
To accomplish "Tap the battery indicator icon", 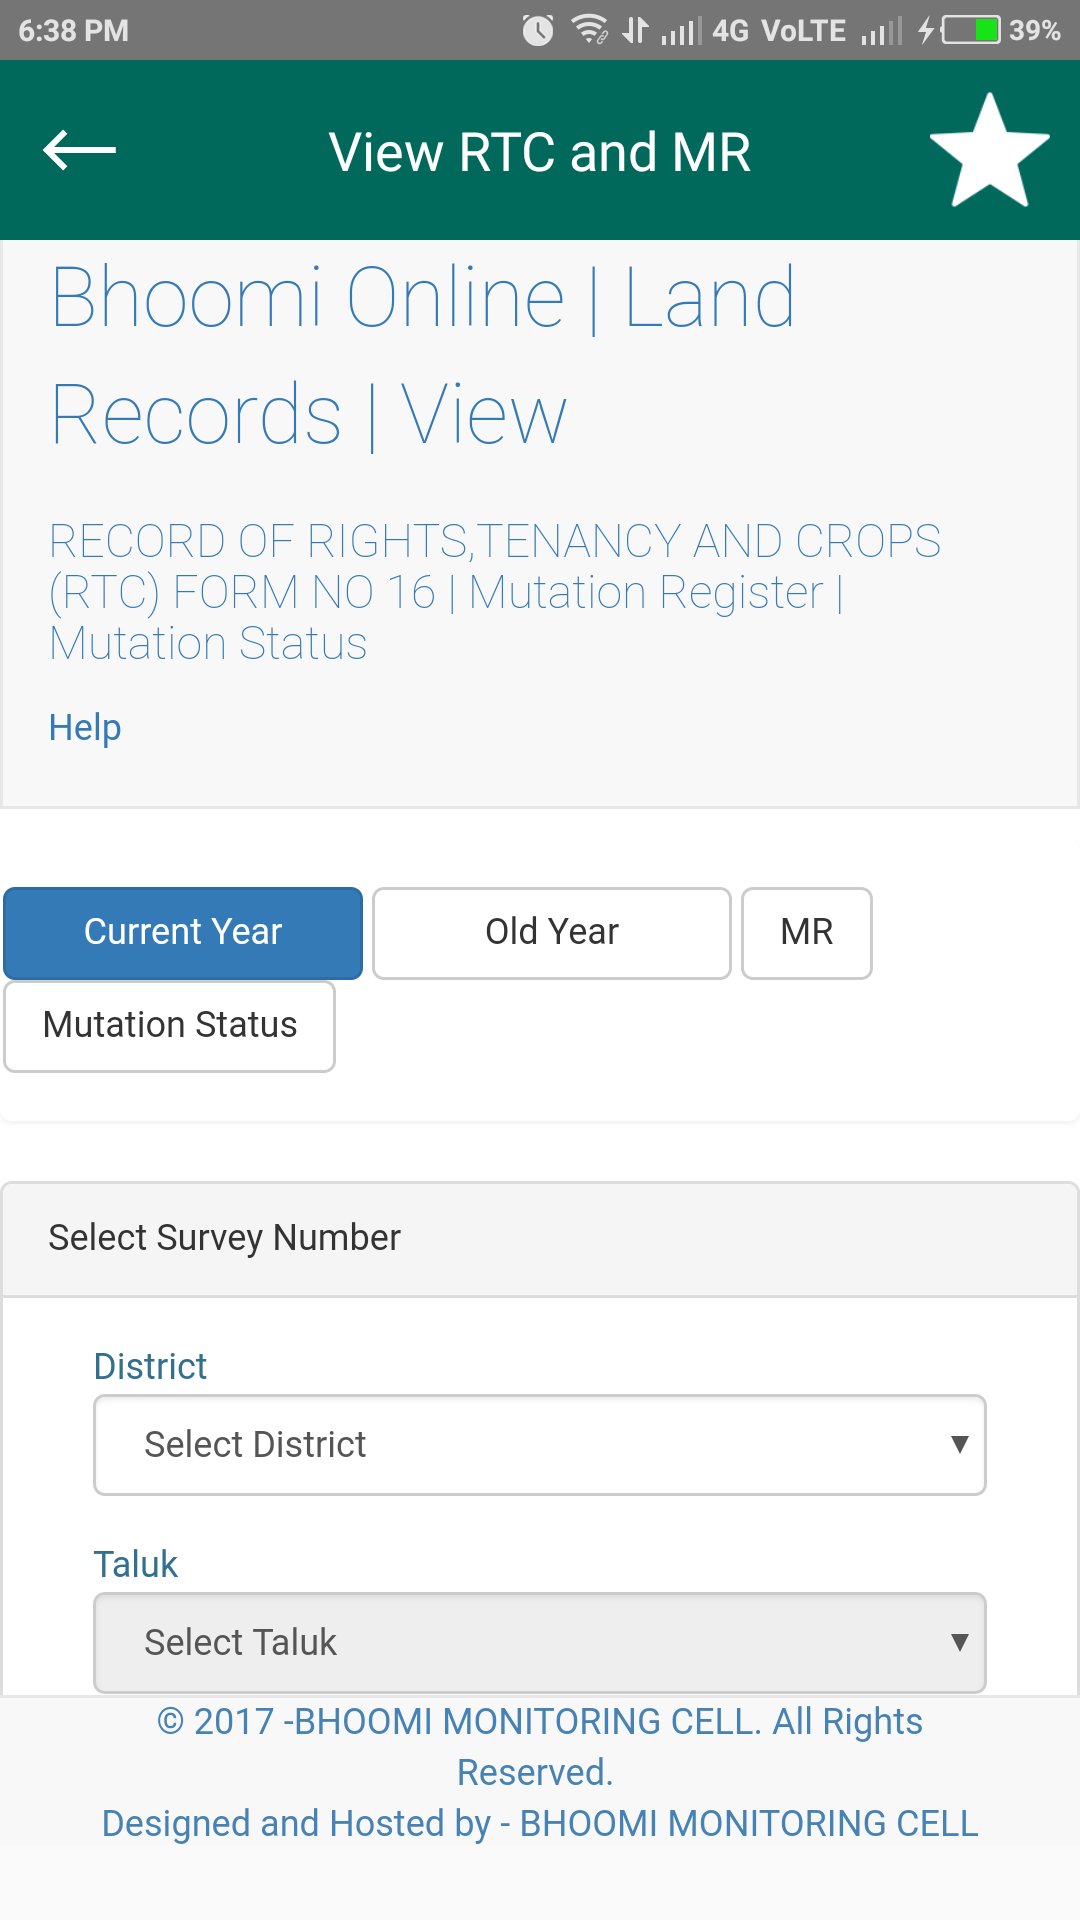I will (970, 30).
